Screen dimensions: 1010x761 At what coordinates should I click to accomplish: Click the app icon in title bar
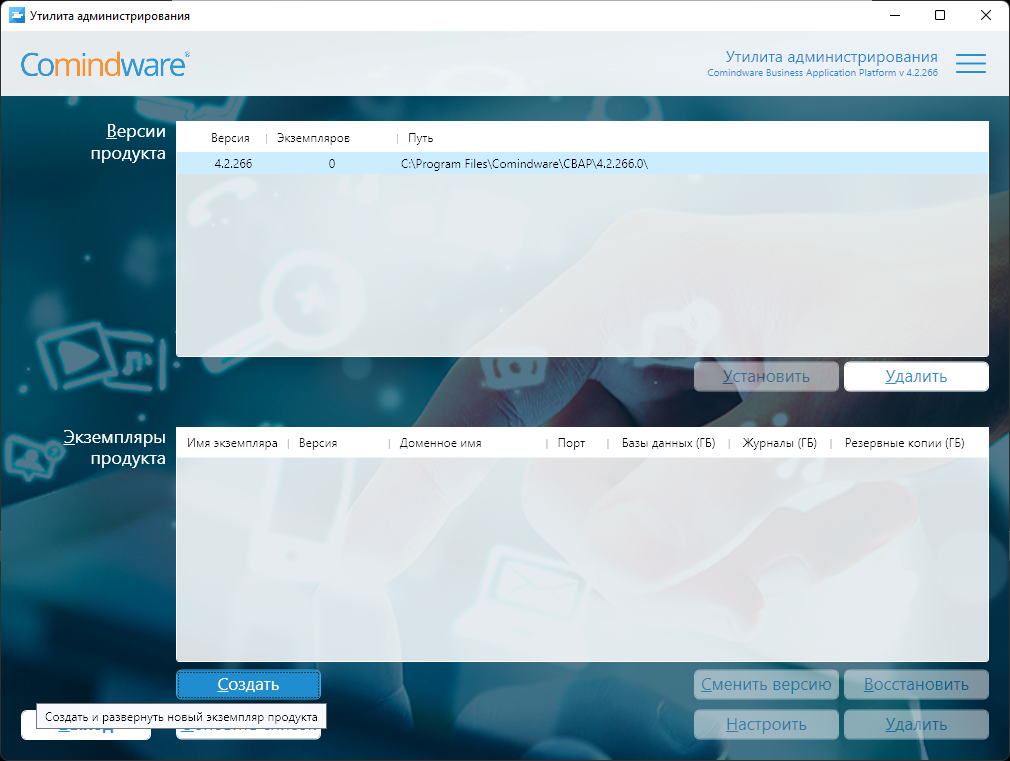16,15
